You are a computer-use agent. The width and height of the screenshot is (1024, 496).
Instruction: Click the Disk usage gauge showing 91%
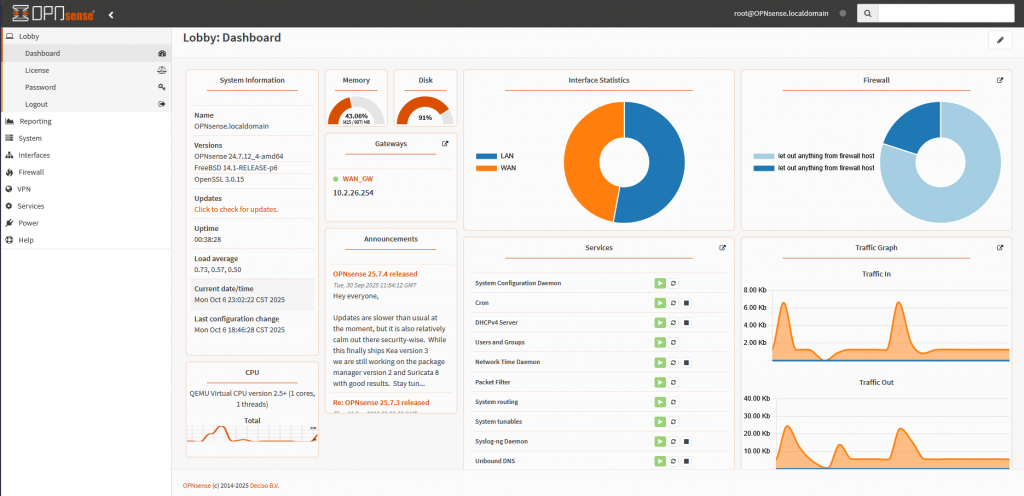point(425,110)
